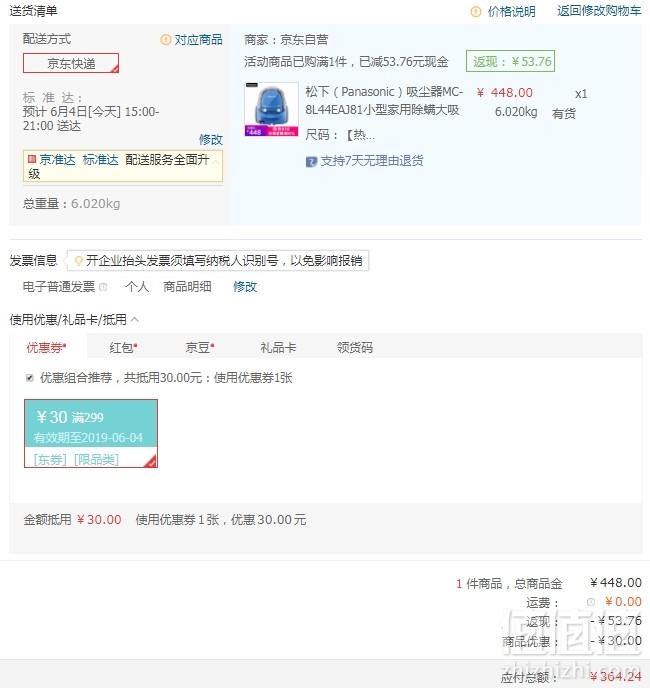Image resolution: width=650 pixels, height=688 pixels.
Task: Switch to the 优惠券 tab
Action: tap(46, 348)
